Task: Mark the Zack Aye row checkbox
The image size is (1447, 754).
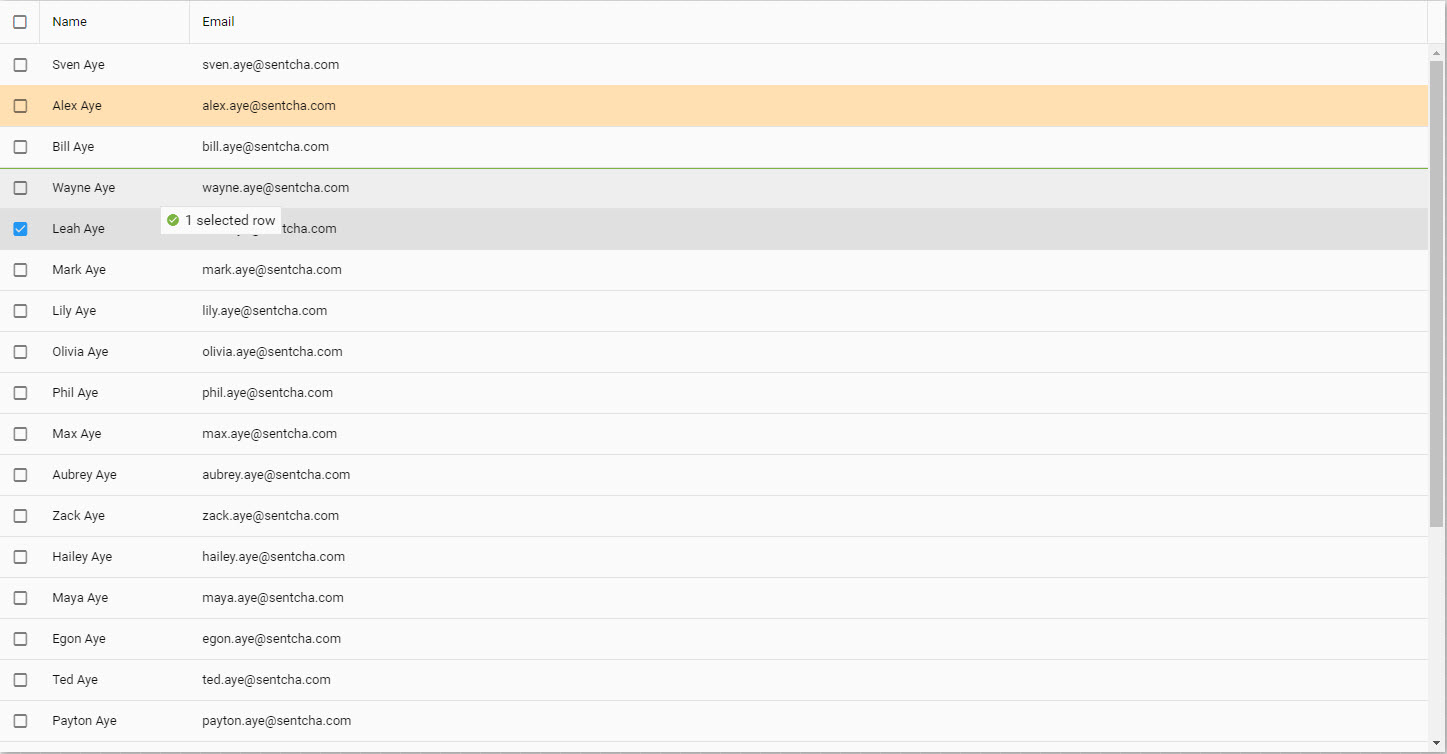Action: [x=20, y=516]
